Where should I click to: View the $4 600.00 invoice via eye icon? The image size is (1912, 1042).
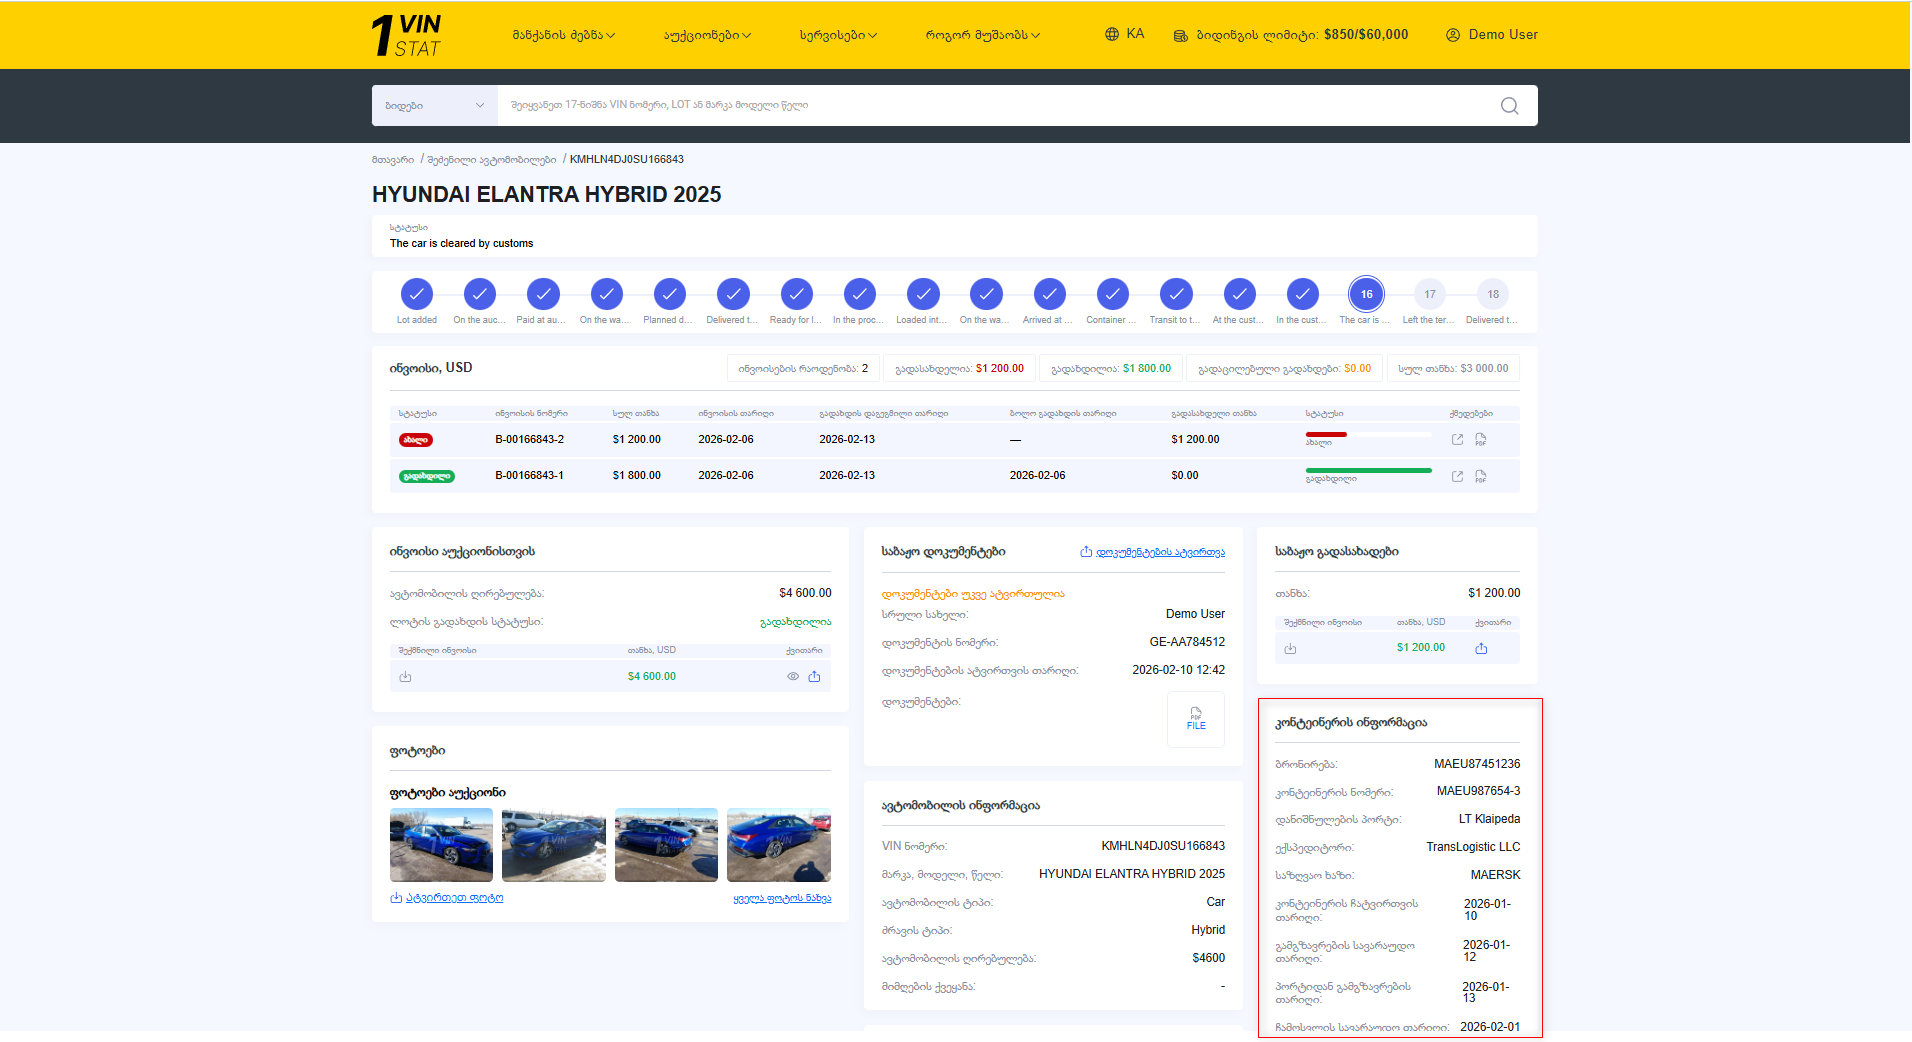pos(793,677)
